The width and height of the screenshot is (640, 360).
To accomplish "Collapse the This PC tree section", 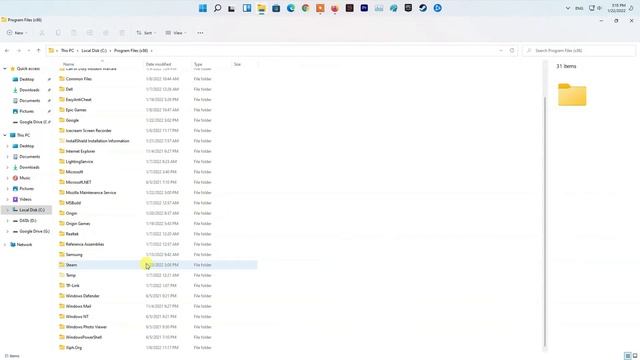I will 5,135.
